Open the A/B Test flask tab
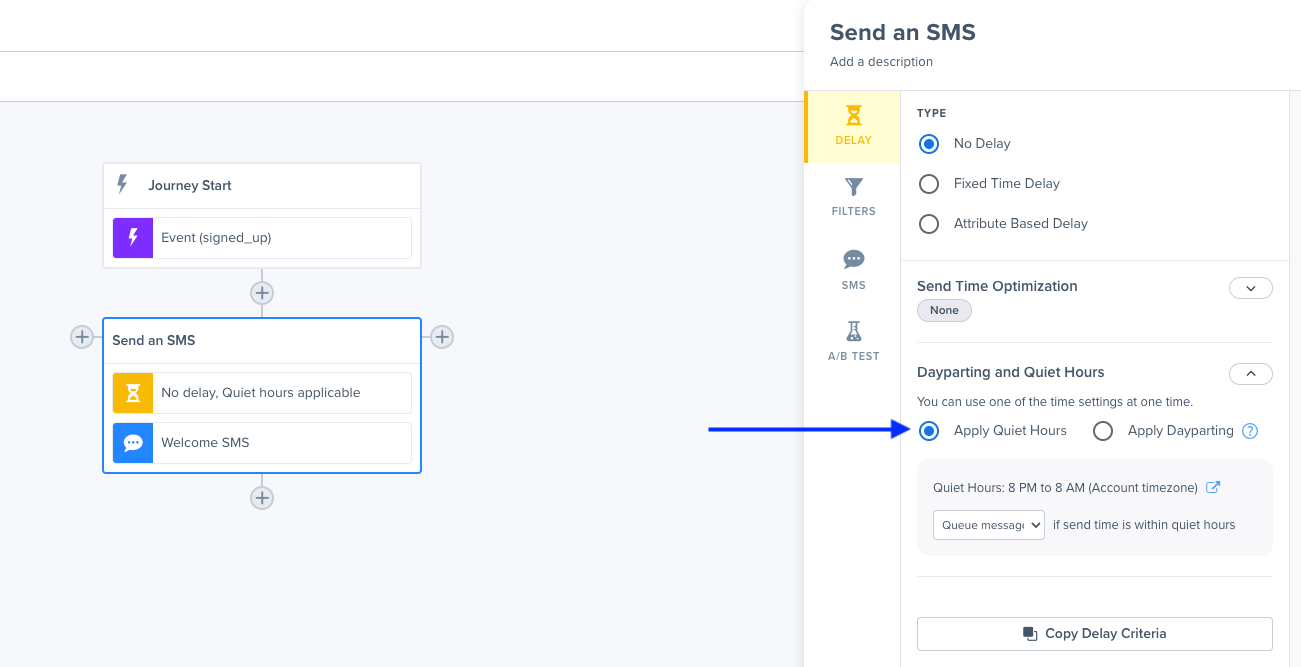 (853, 341)
